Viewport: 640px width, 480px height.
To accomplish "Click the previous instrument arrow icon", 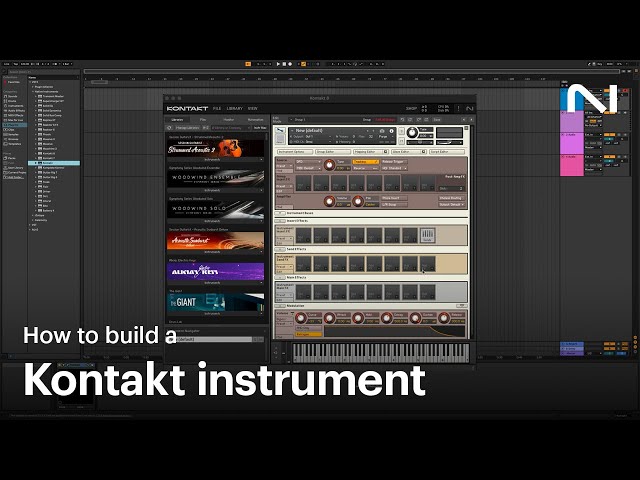I will coord(464,120).
